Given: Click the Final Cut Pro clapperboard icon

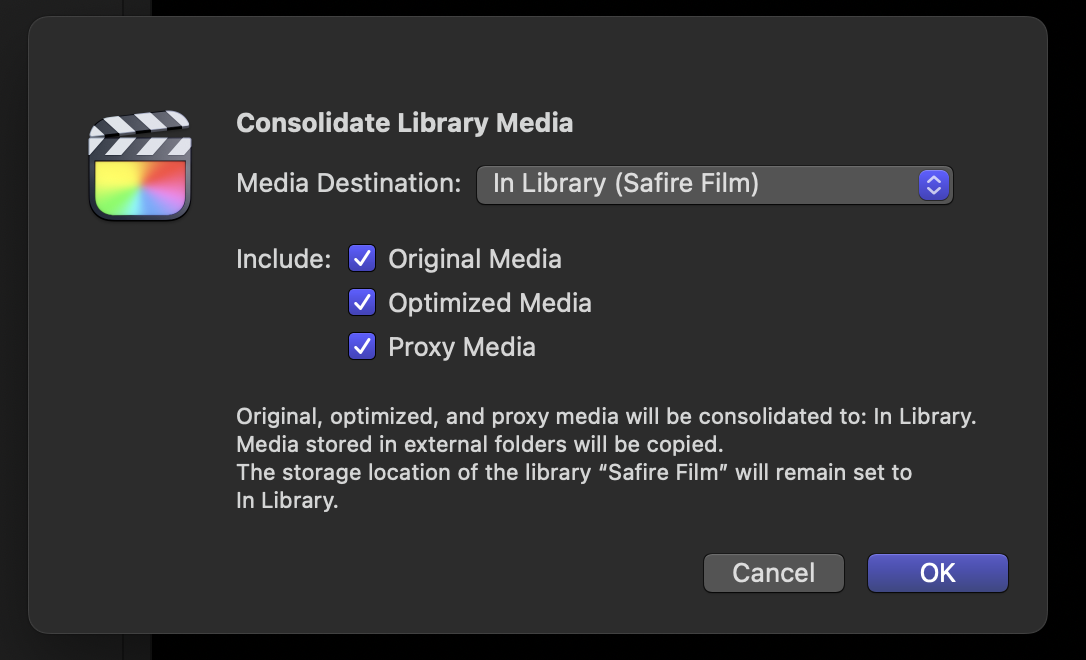Looking at the screenshot, I should click(139, 166).
